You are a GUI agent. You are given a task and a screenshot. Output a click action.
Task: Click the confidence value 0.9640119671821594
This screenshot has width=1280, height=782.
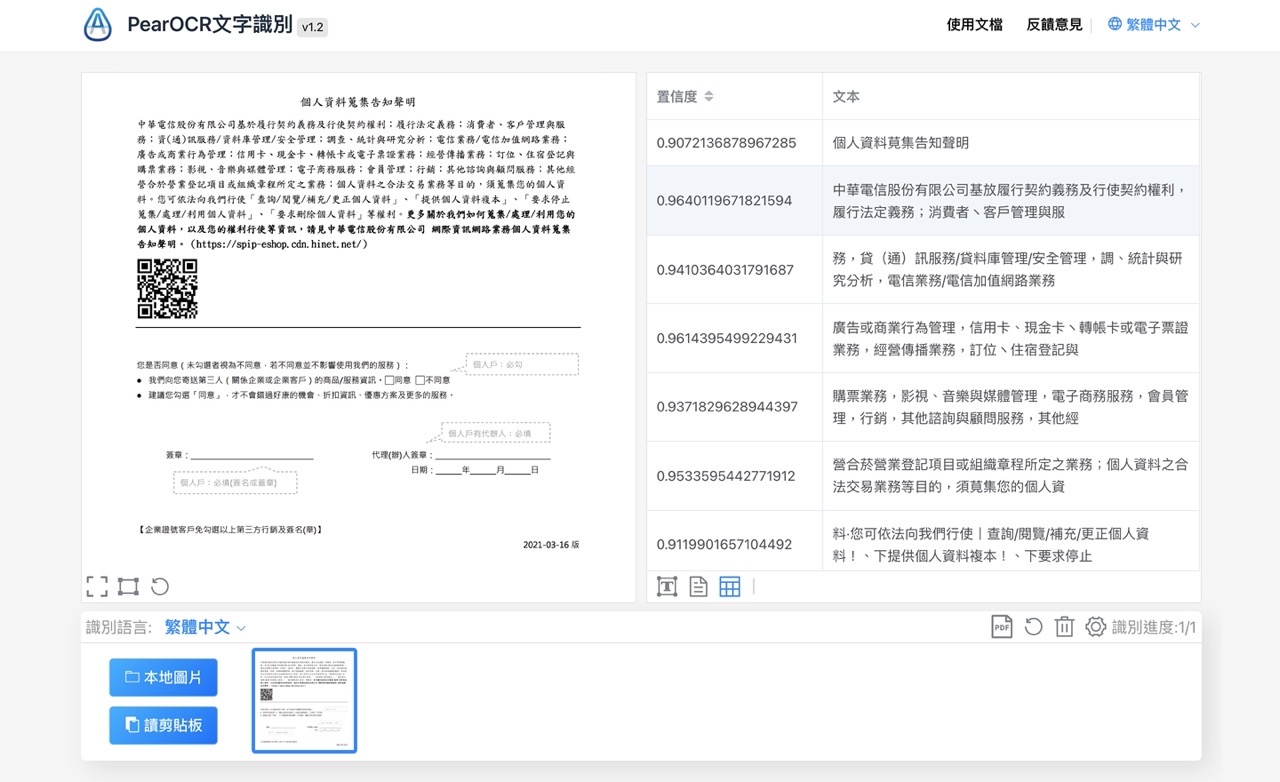tap(724, 201)
